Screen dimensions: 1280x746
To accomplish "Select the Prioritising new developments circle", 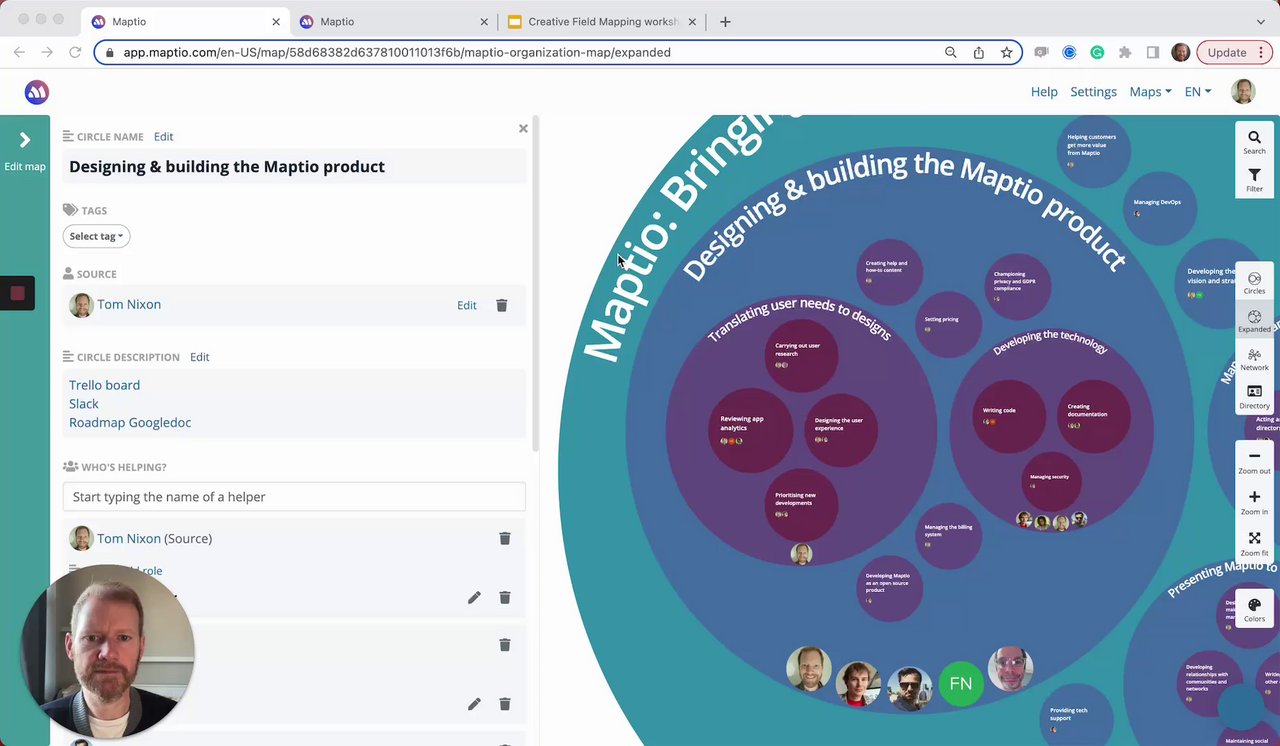I will (x=802, y=504).
